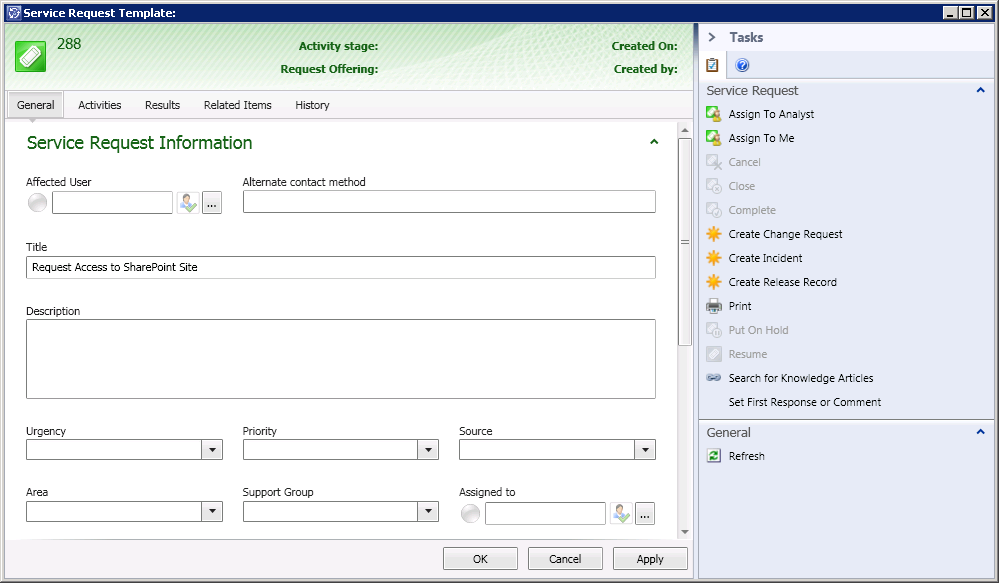Click the Assign To Analyst icon

(713, 114)
